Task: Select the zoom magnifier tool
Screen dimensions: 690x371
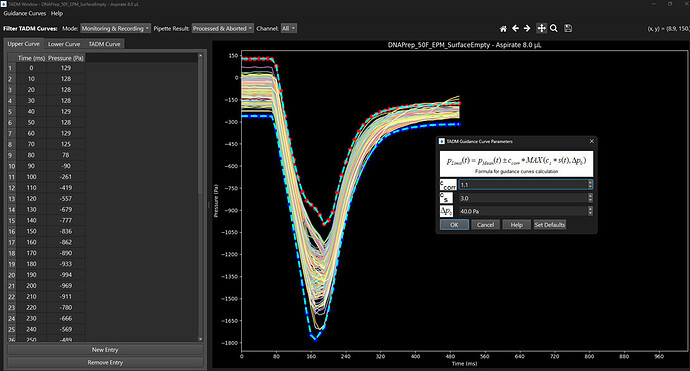Action: pos(554,29)
